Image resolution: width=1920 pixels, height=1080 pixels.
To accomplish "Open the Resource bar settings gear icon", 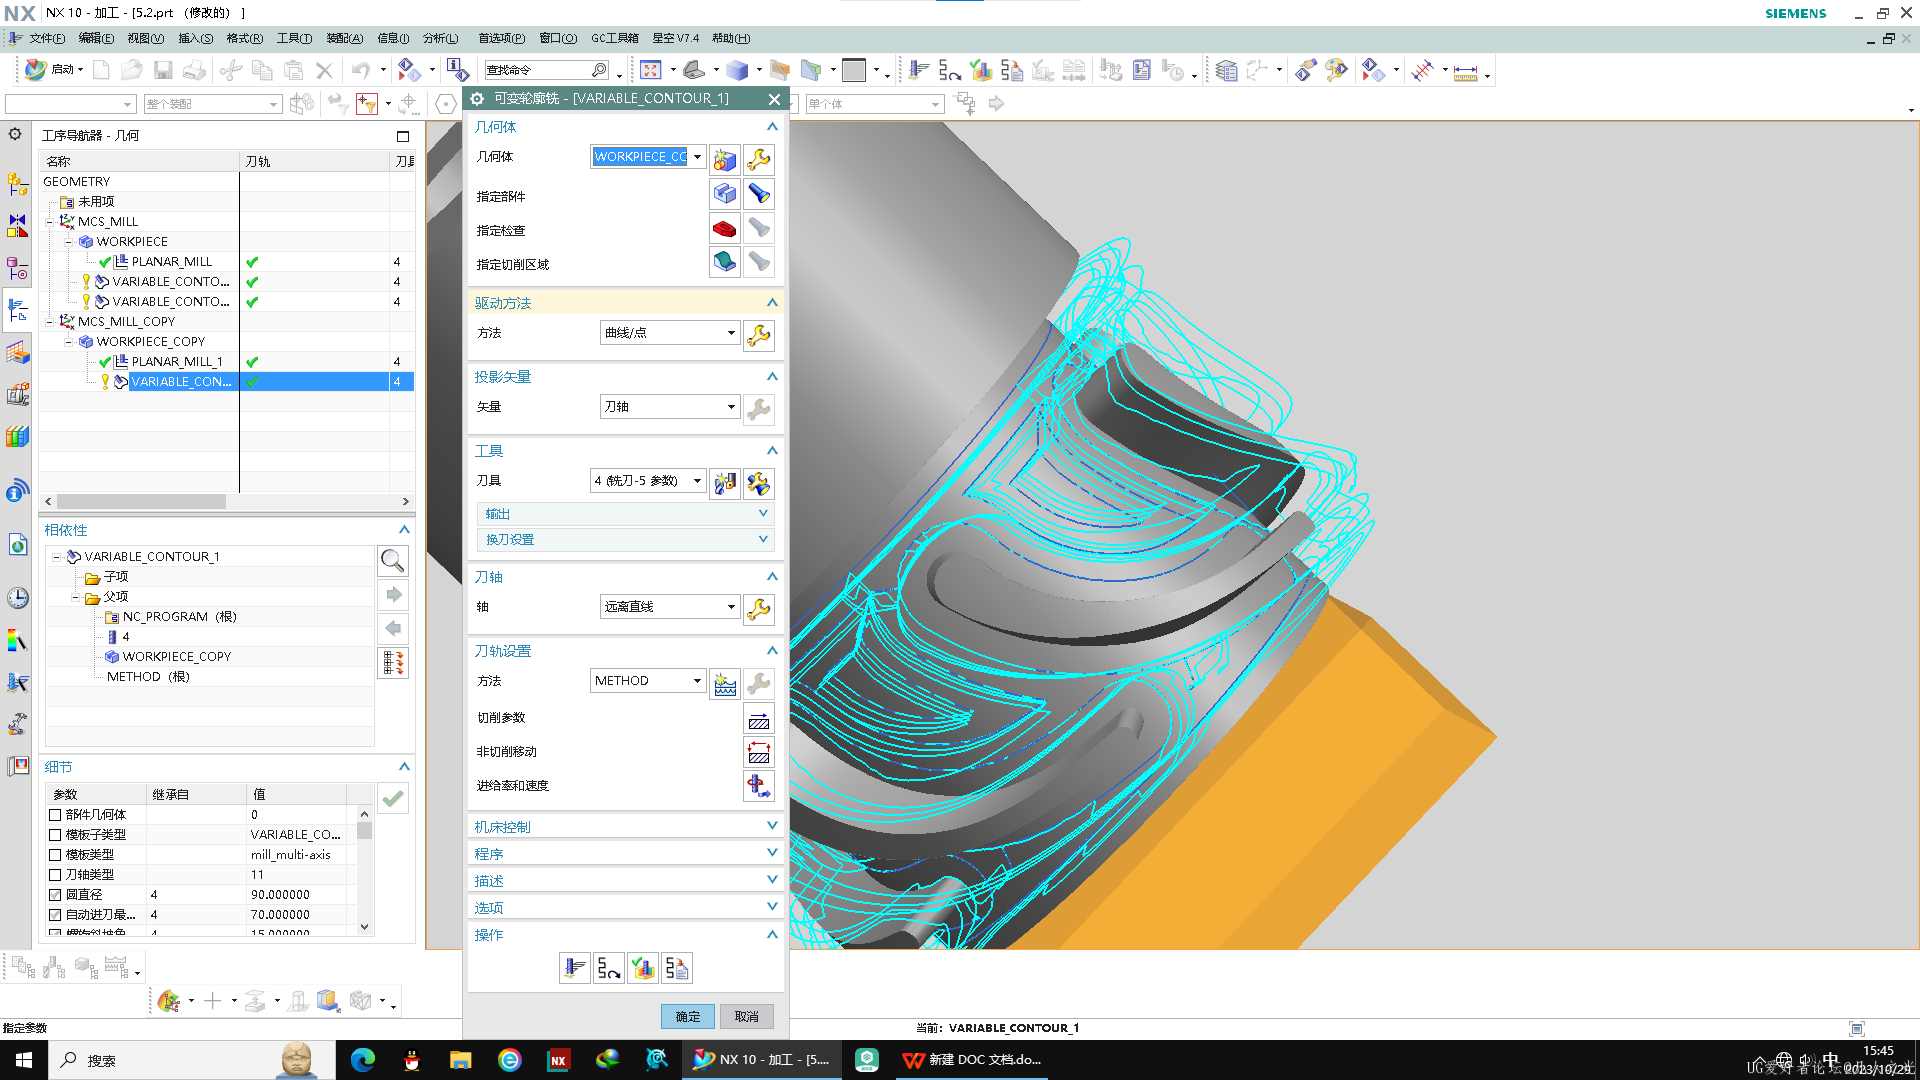I will tap(15, 134).
